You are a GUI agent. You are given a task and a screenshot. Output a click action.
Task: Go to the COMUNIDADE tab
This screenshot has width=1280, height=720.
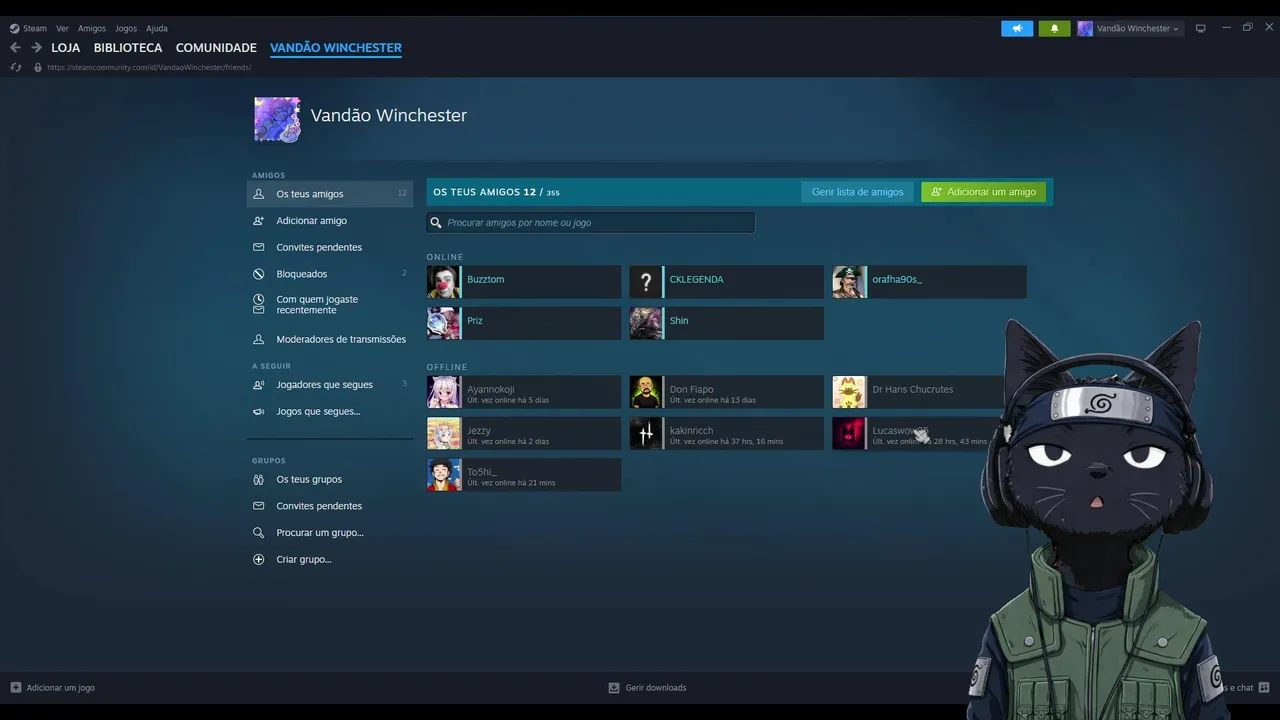click(216, 47)
